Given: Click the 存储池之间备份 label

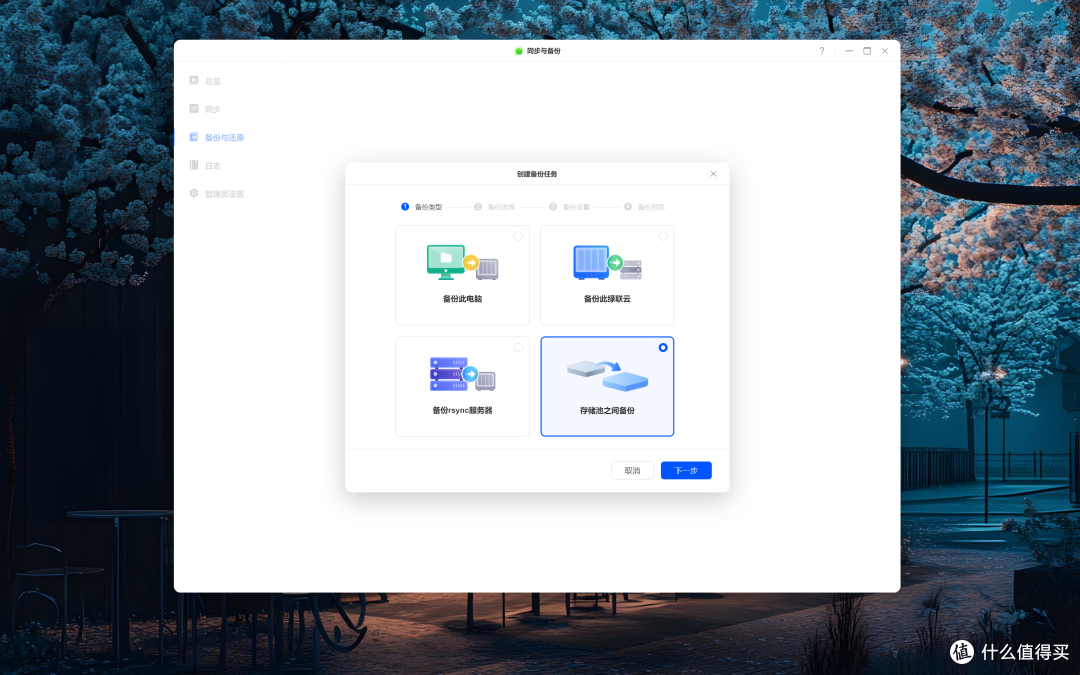Looking at the screenshot, I should (607, 411).
